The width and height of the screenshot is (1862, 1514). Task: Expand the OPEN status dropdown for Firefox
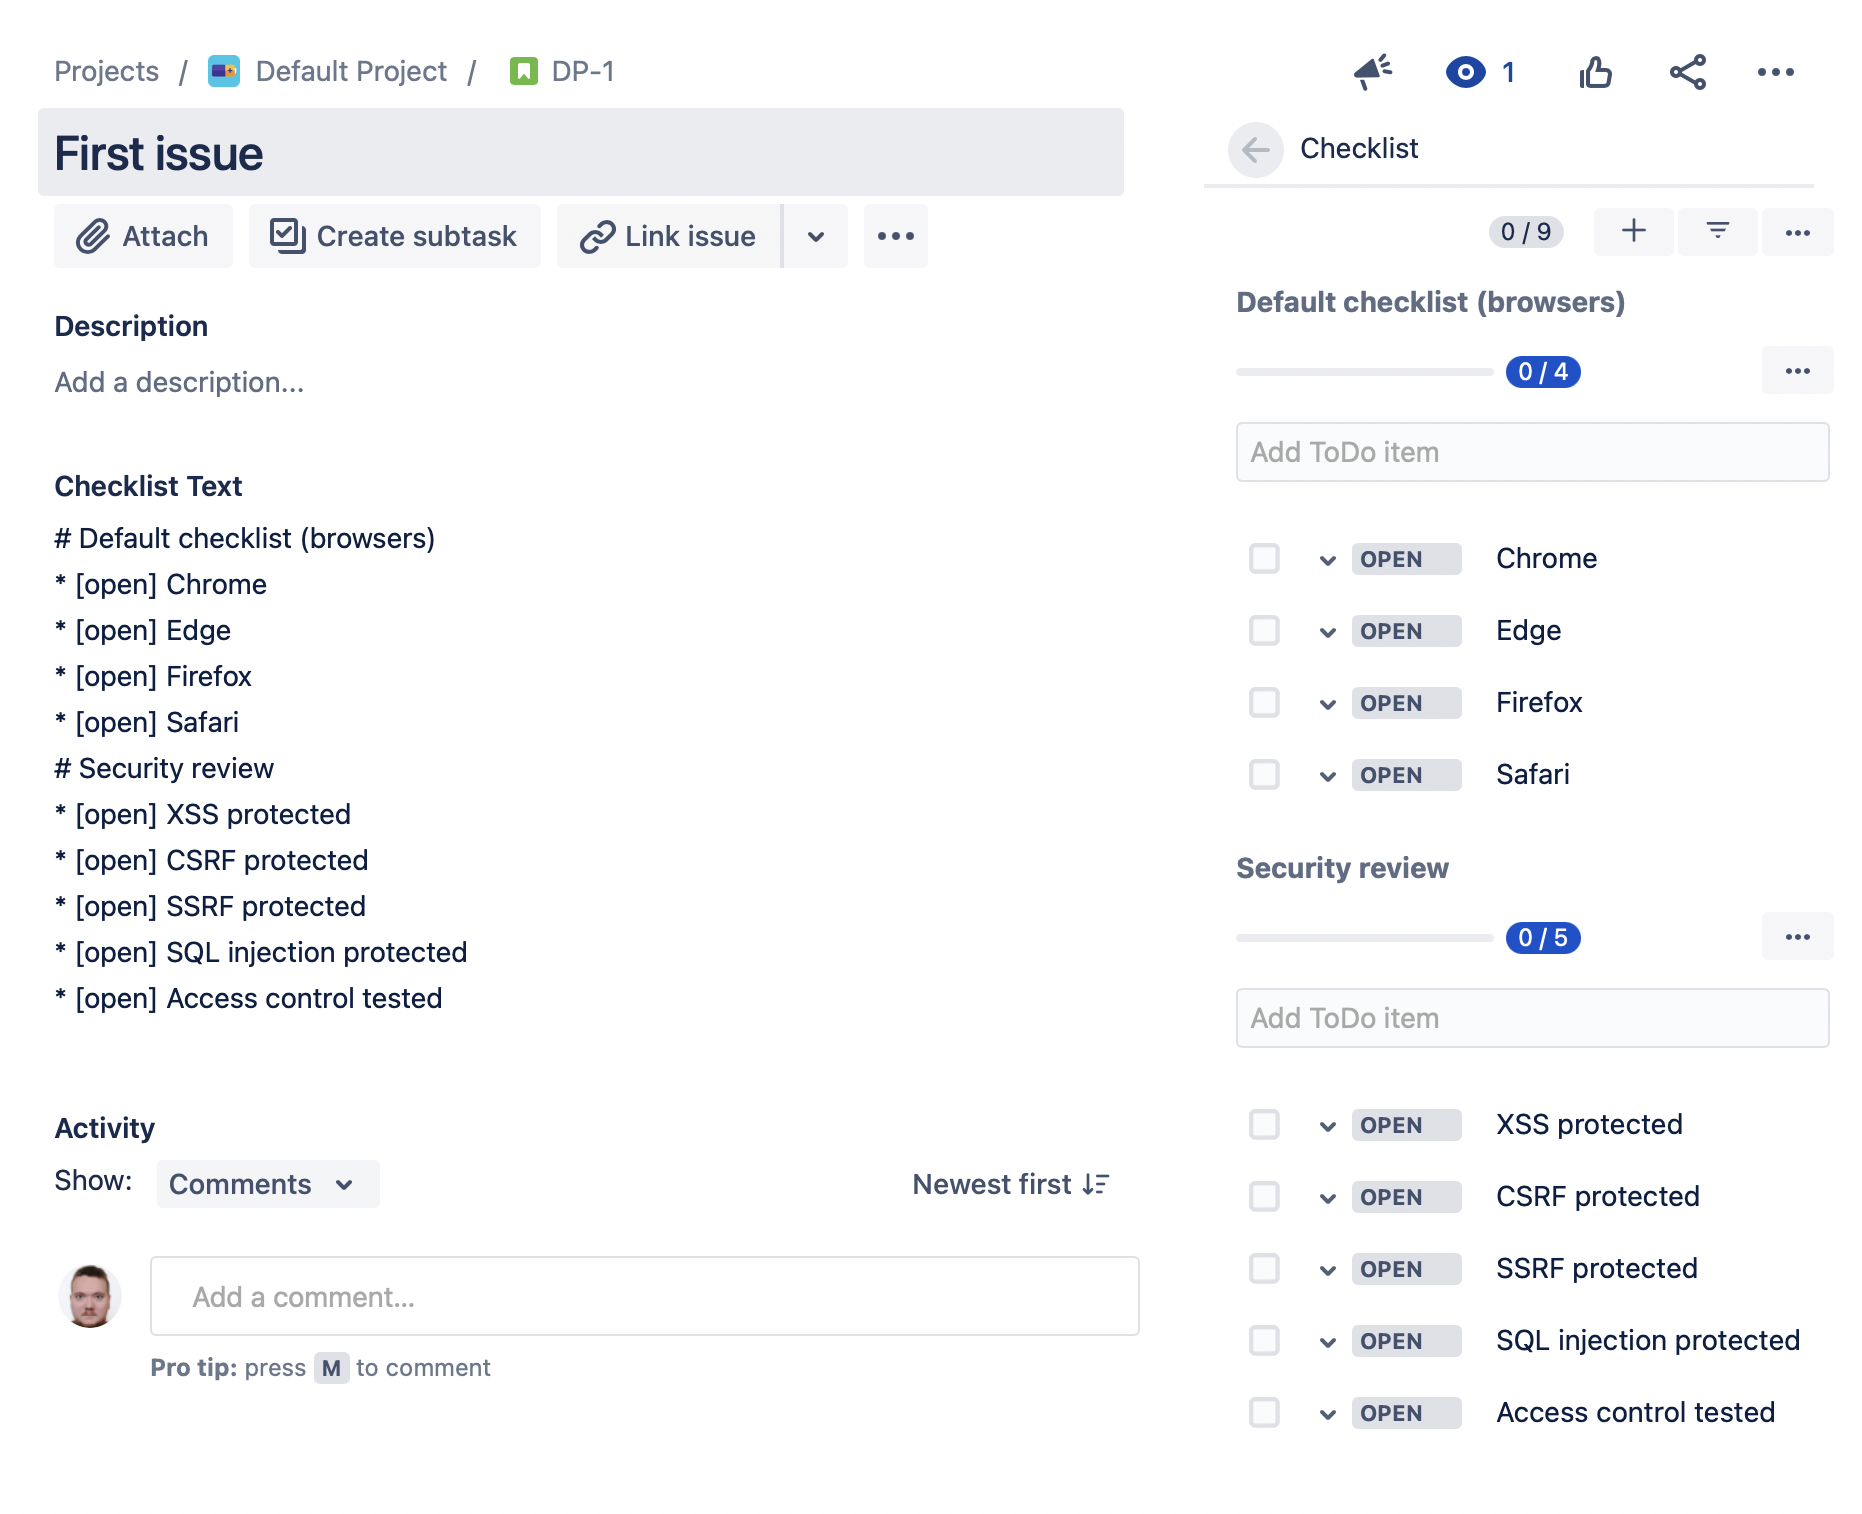tap(1328, 703)
